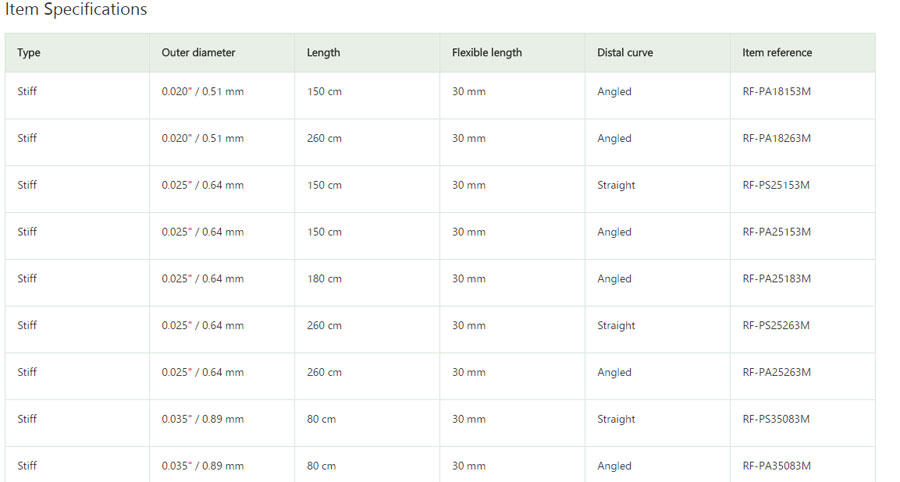Select item reference RF-PA35083M
The width and height of the screenshot is (900, 482).
point(776,466)
